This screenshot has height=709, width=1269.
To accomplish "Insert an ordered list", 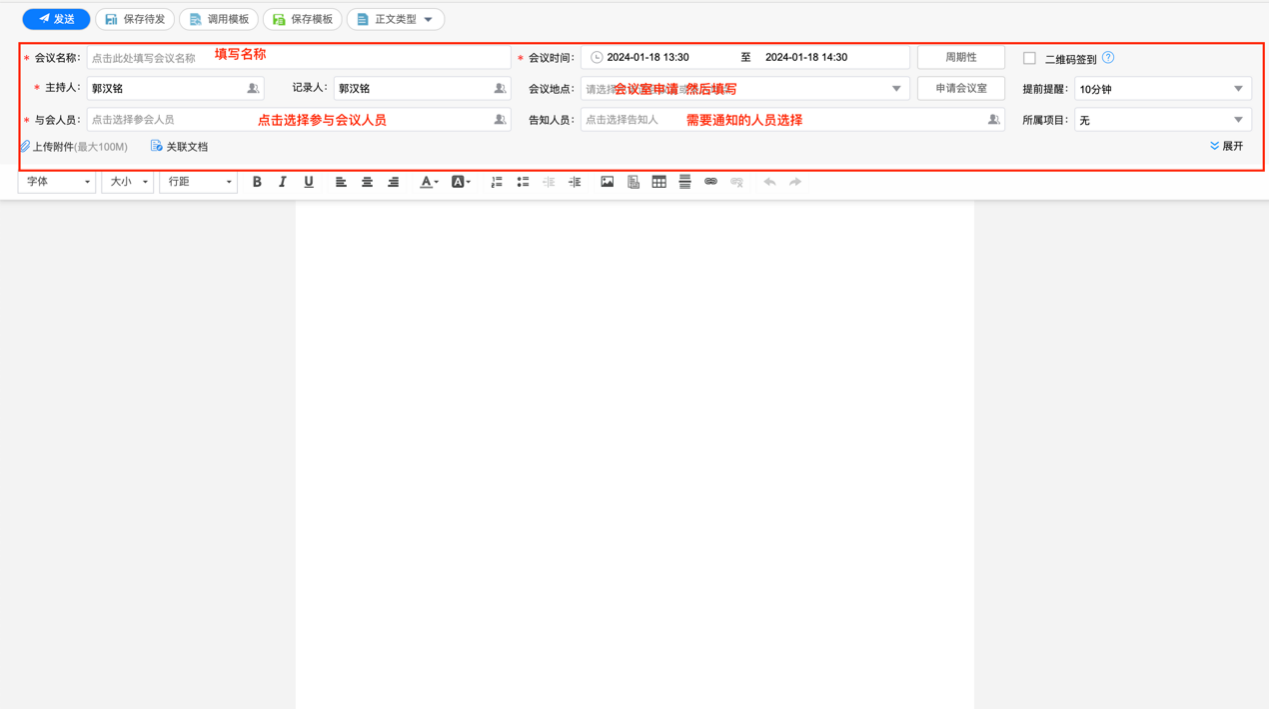I will coord(496,181).
